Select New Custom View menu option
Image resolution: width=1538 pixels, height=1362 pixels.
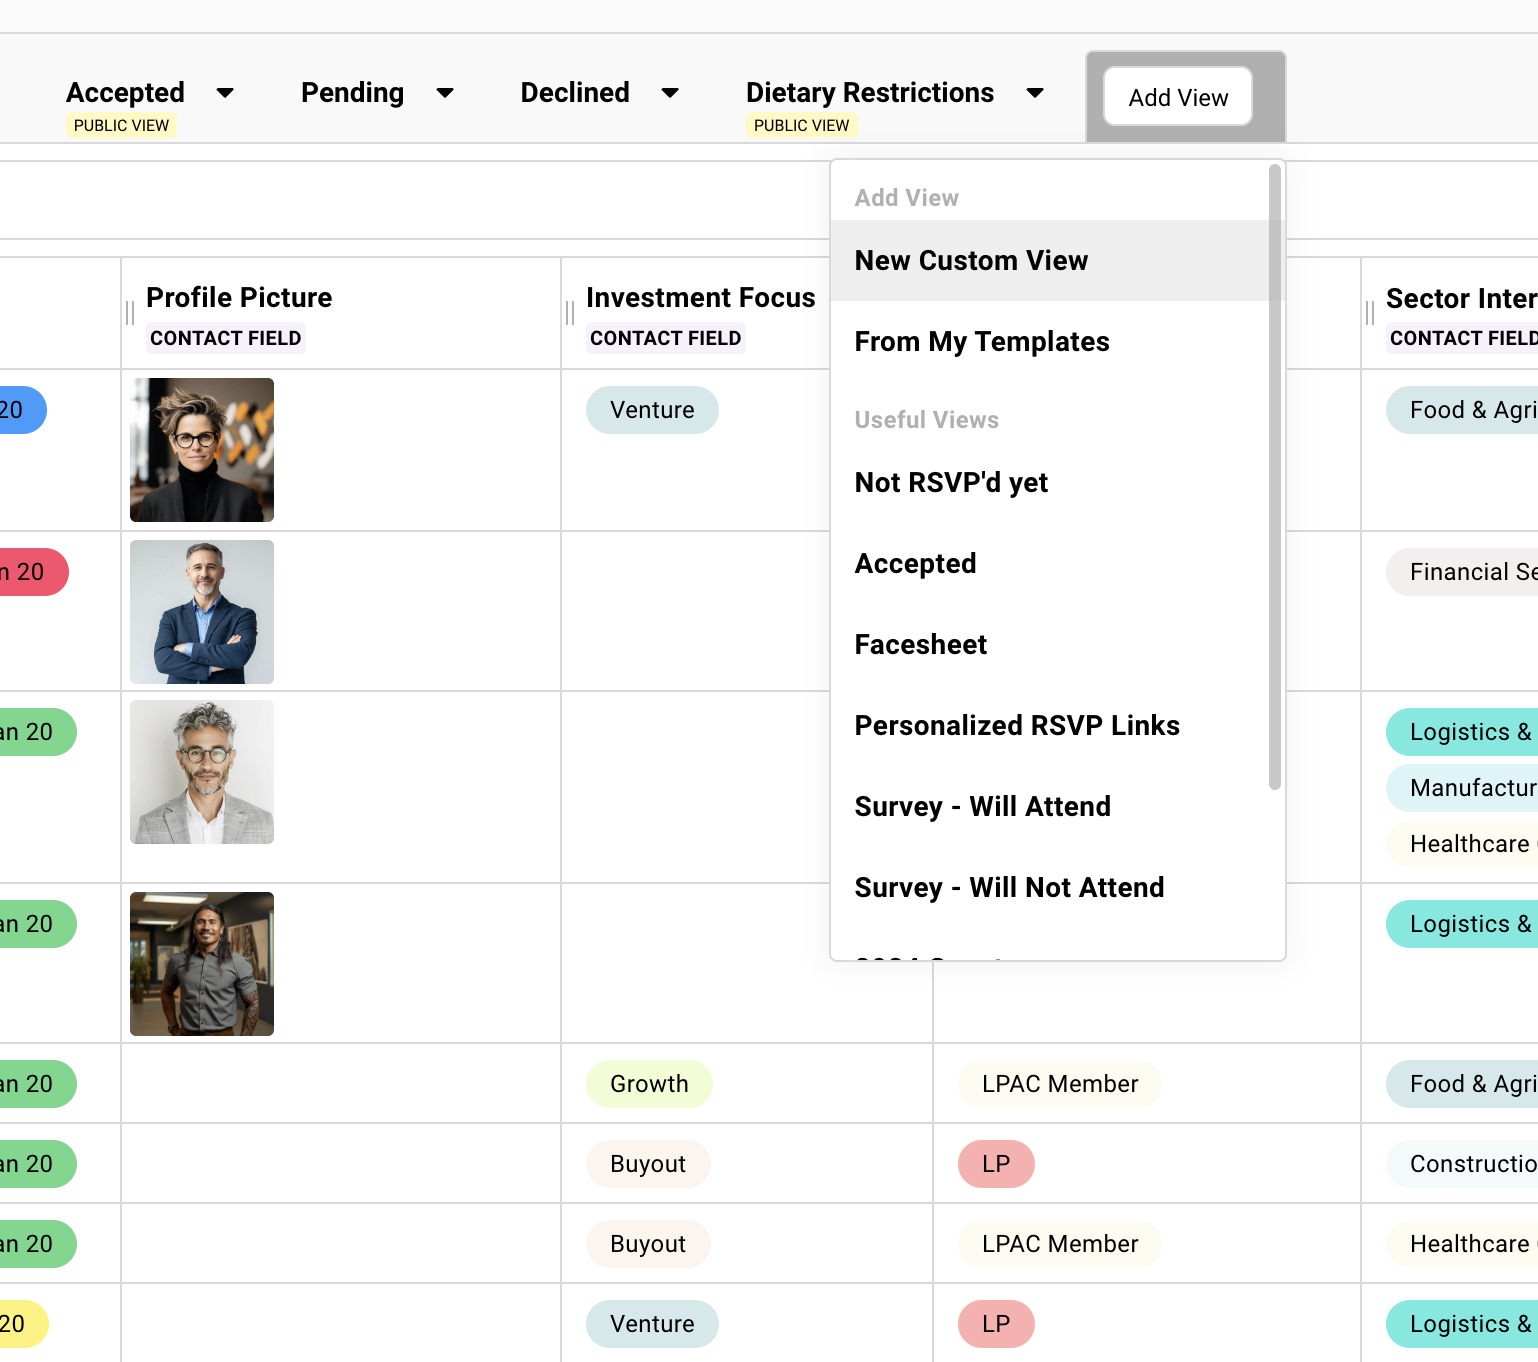point(971,261)
